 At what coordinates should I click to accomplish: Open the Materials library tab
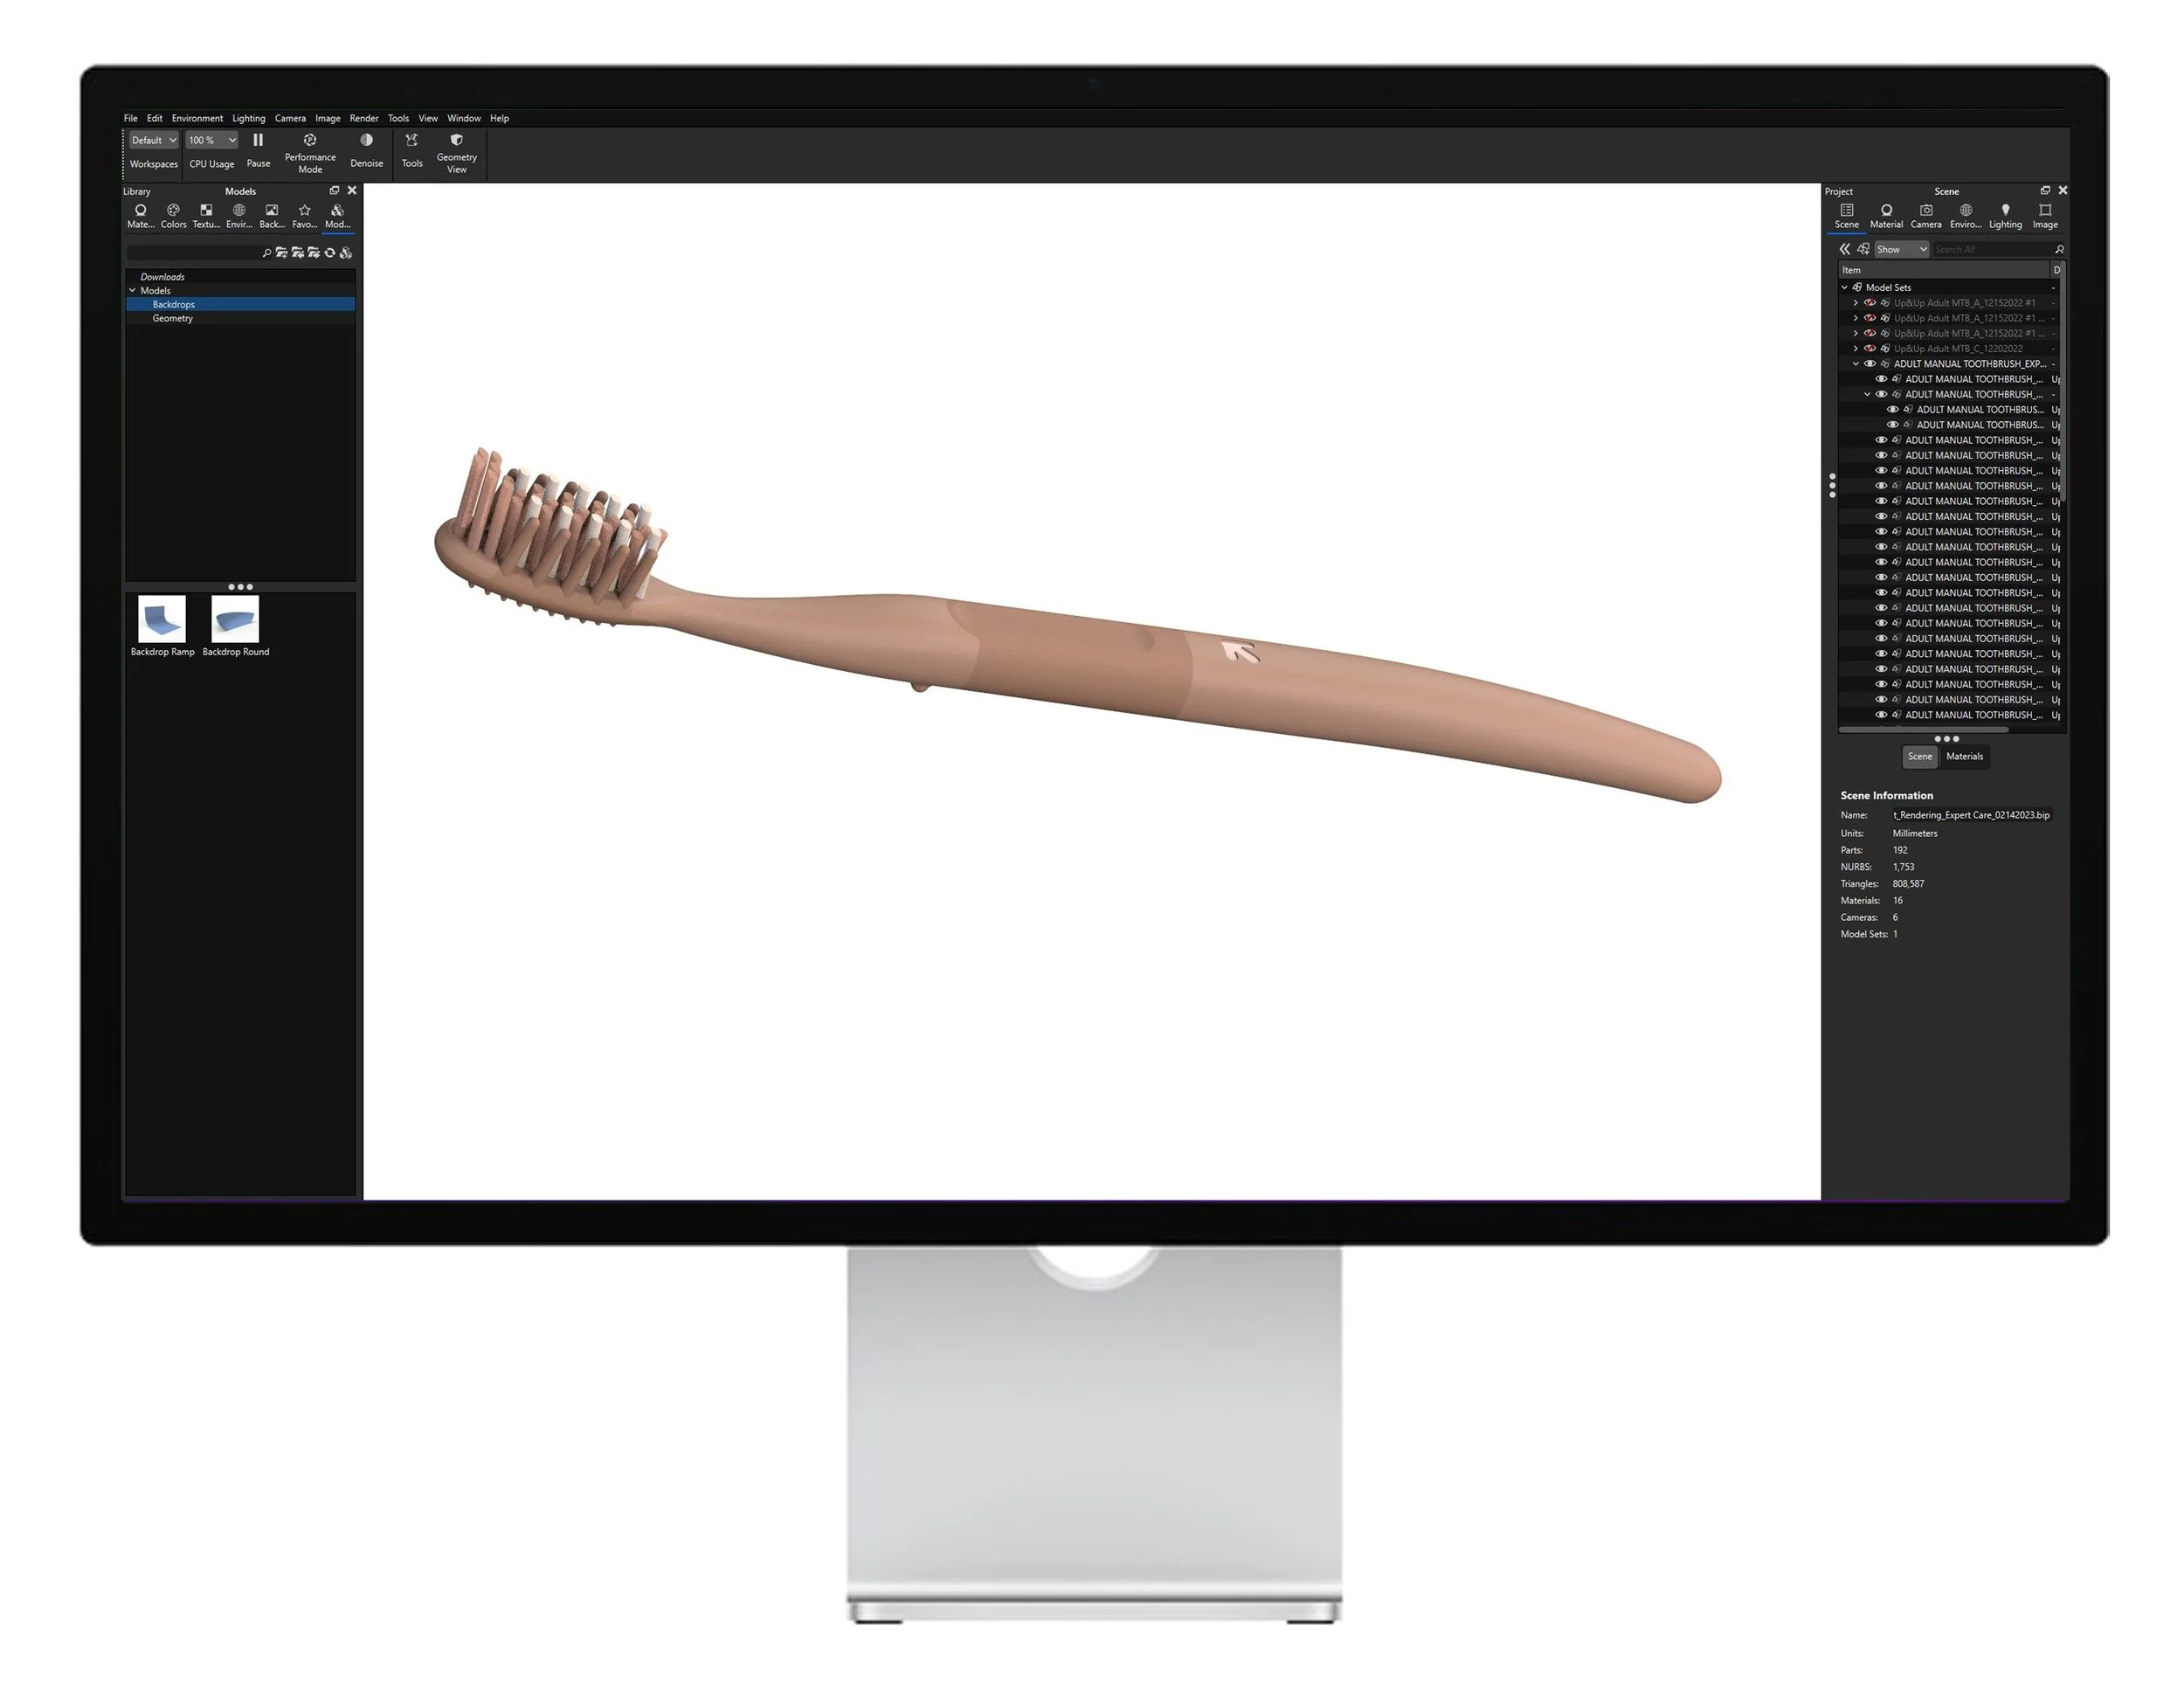click(140, 214)
